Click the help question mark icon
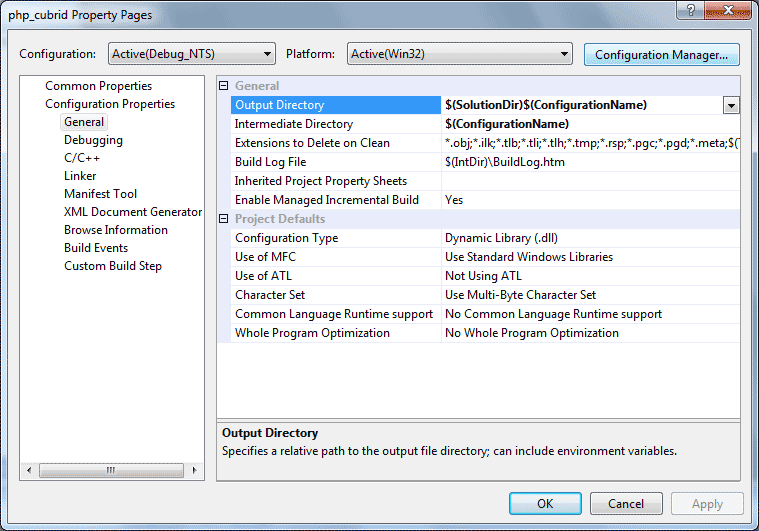 (x=688, y=9)
